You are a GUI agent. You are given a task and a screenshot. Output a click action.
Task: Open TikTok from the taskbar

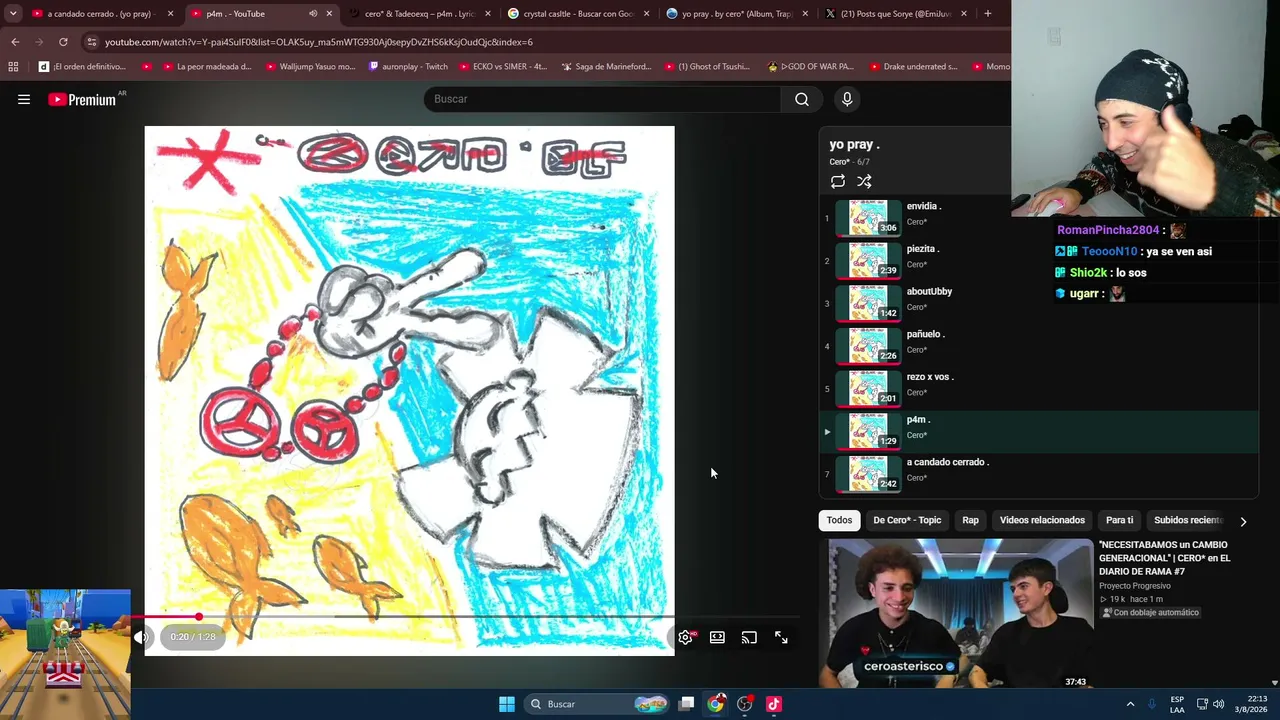[773, 704]
